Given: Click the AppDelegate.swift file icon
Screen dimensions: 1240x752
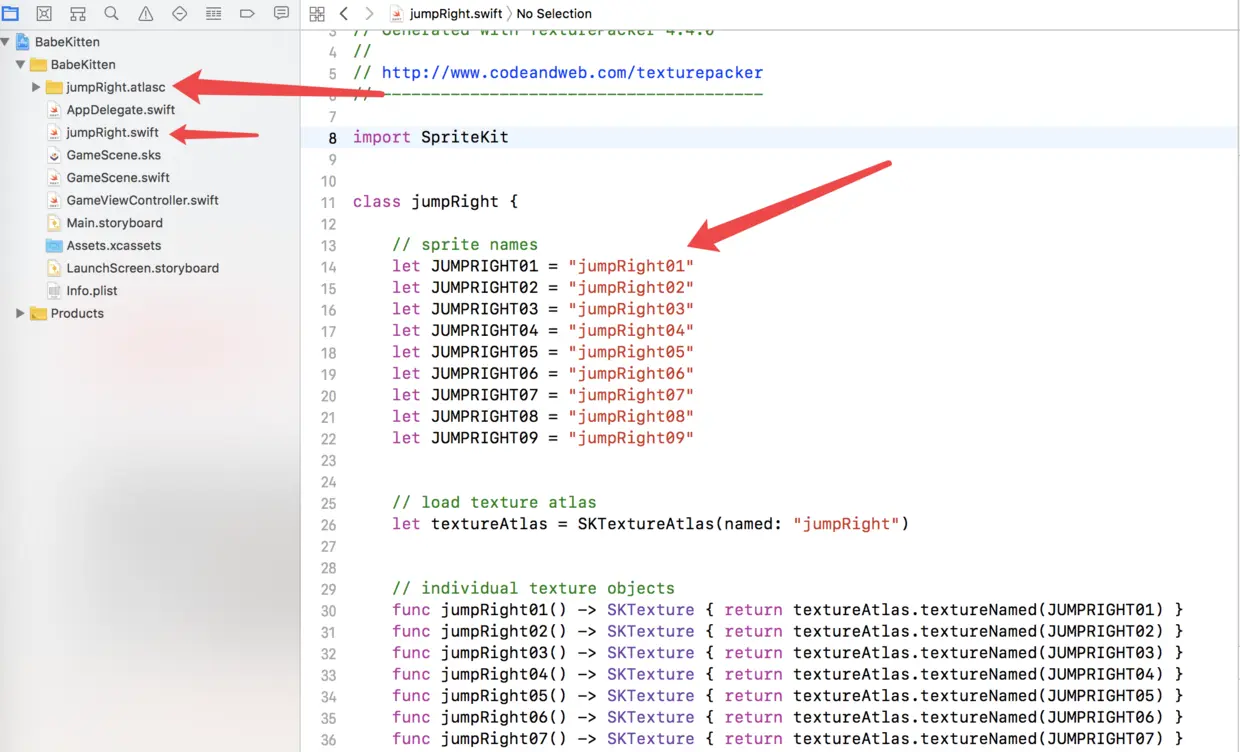Looking at the screenshot, I should pyautogui.click(x=55, y=110).
